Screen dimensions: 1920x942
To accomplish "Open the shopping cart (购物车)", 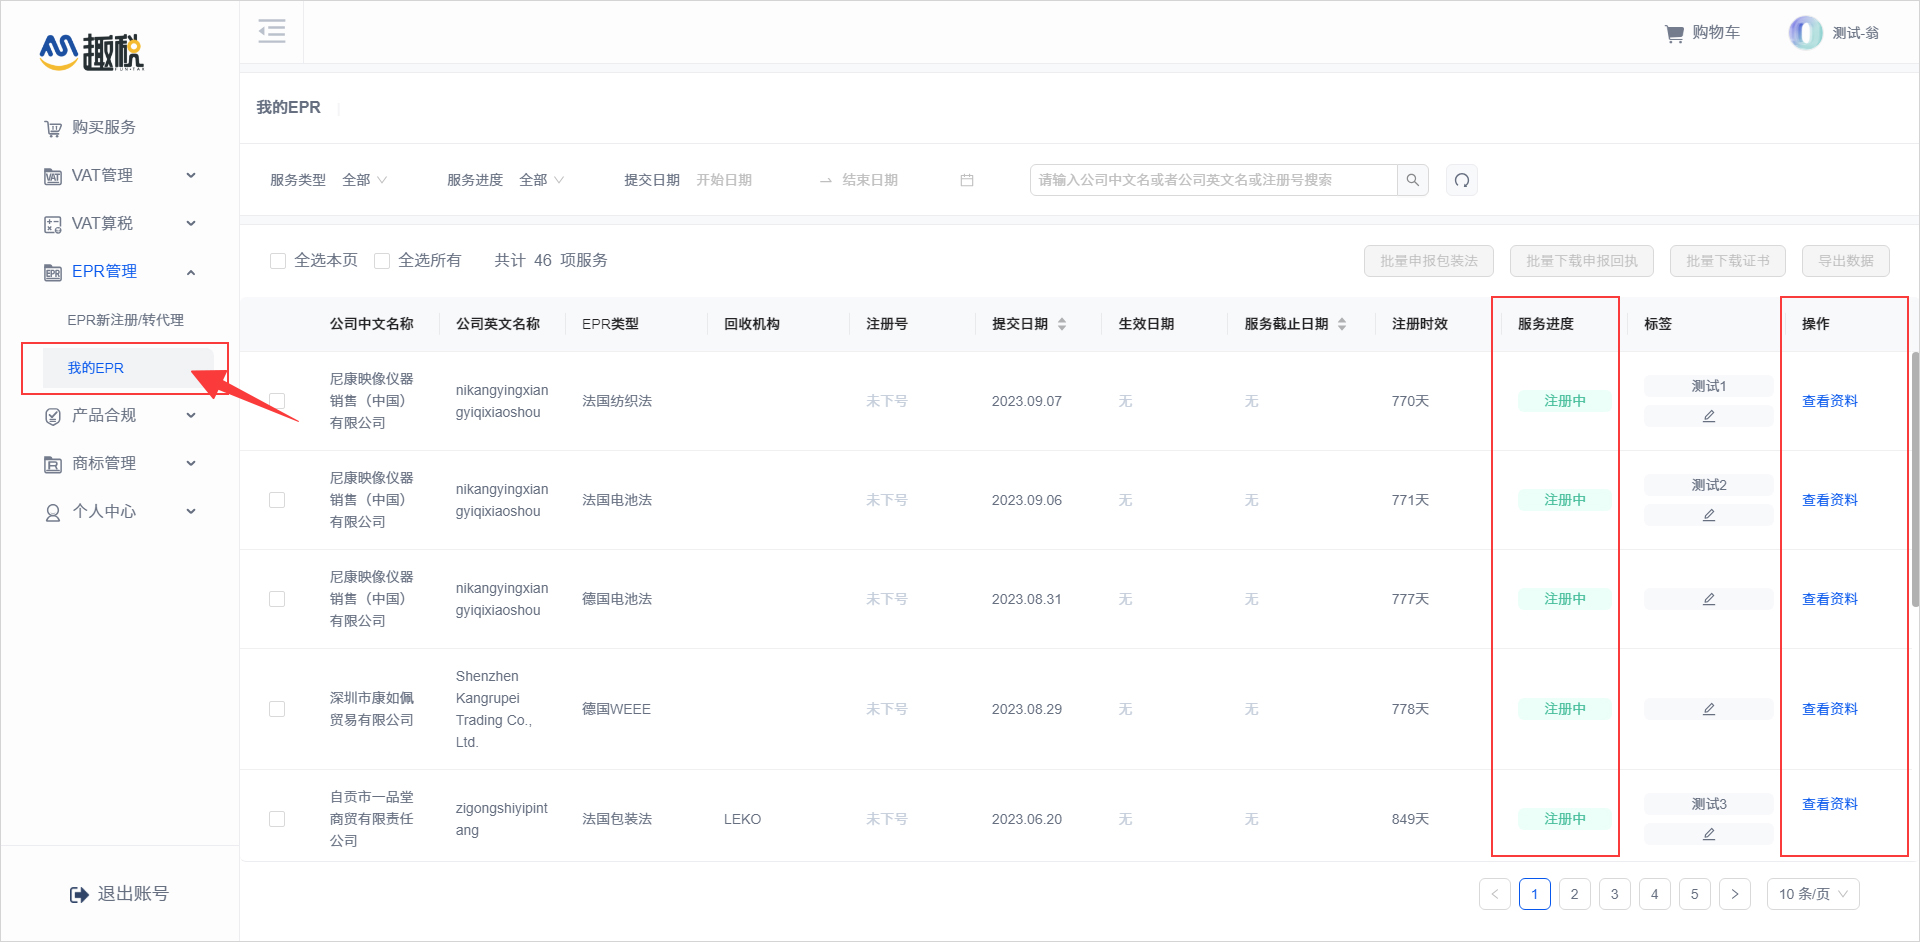I will click(1702, 33).
